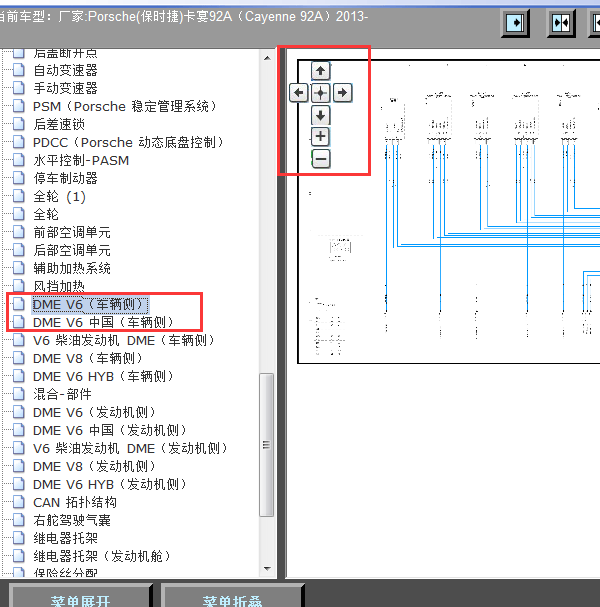Pan the wiring diagram right with the right arrow
600x607 pixels.
click(x=342, y=93)
